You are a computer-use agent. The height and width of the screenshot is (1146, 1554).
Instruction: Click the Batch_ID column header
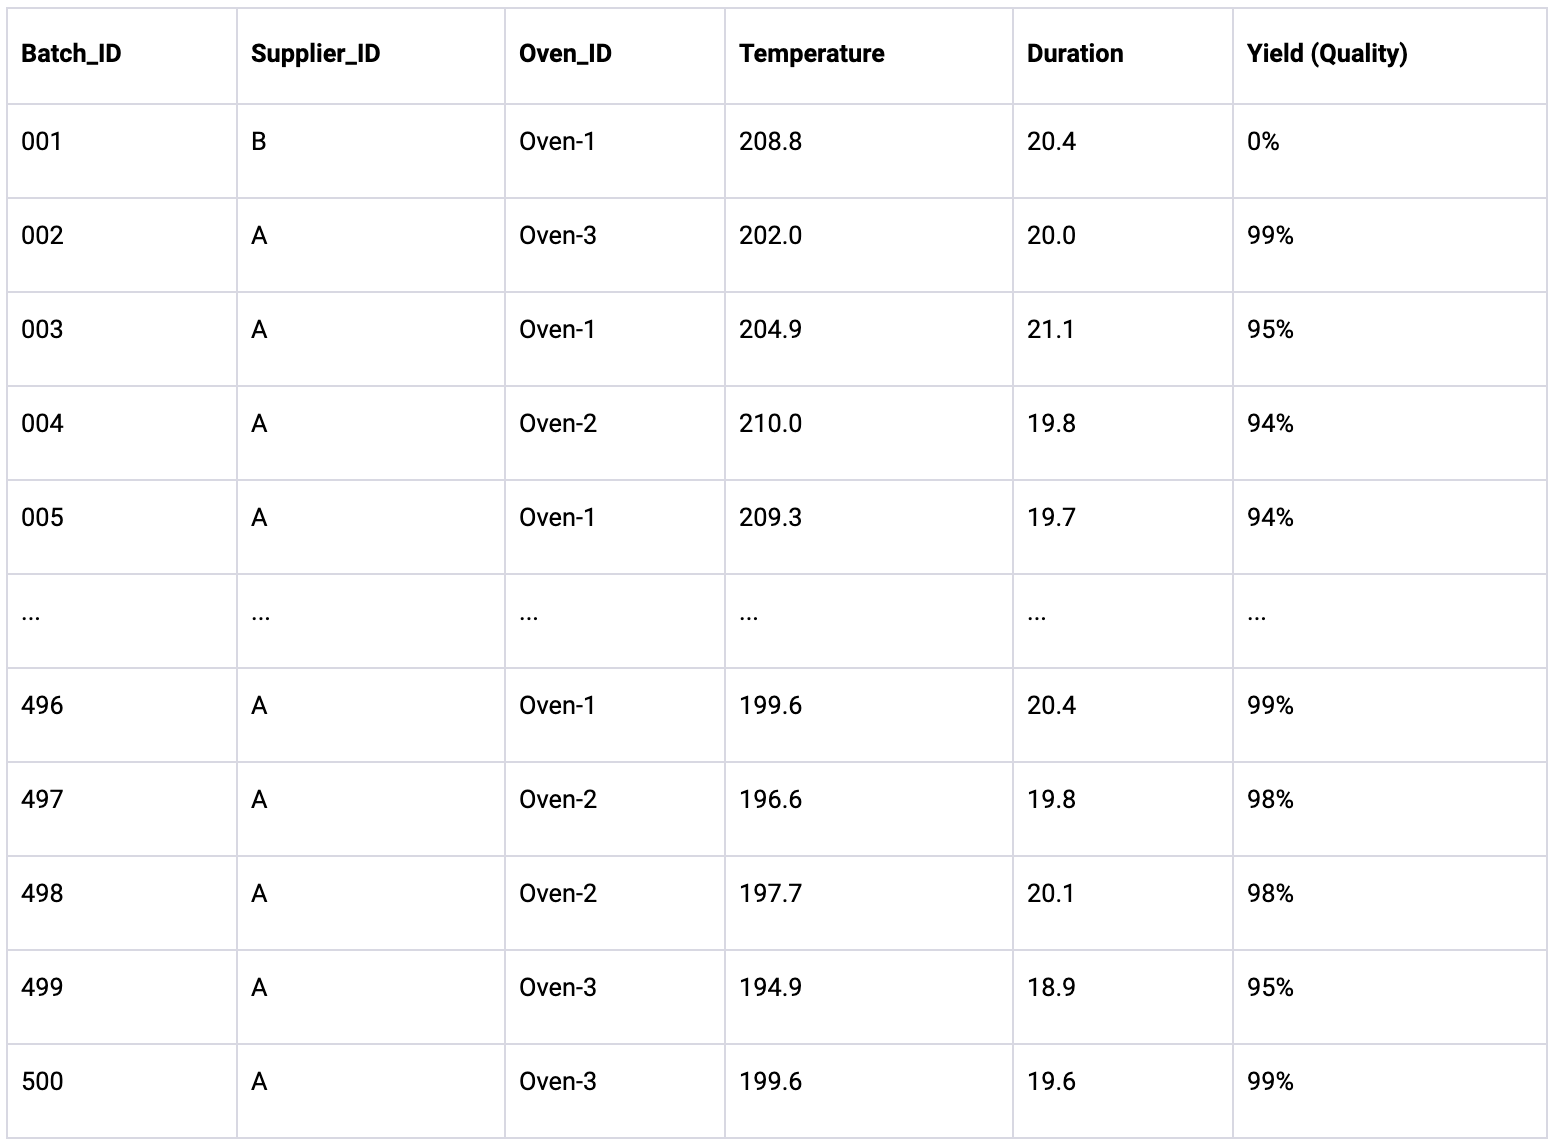click(71, 54)
